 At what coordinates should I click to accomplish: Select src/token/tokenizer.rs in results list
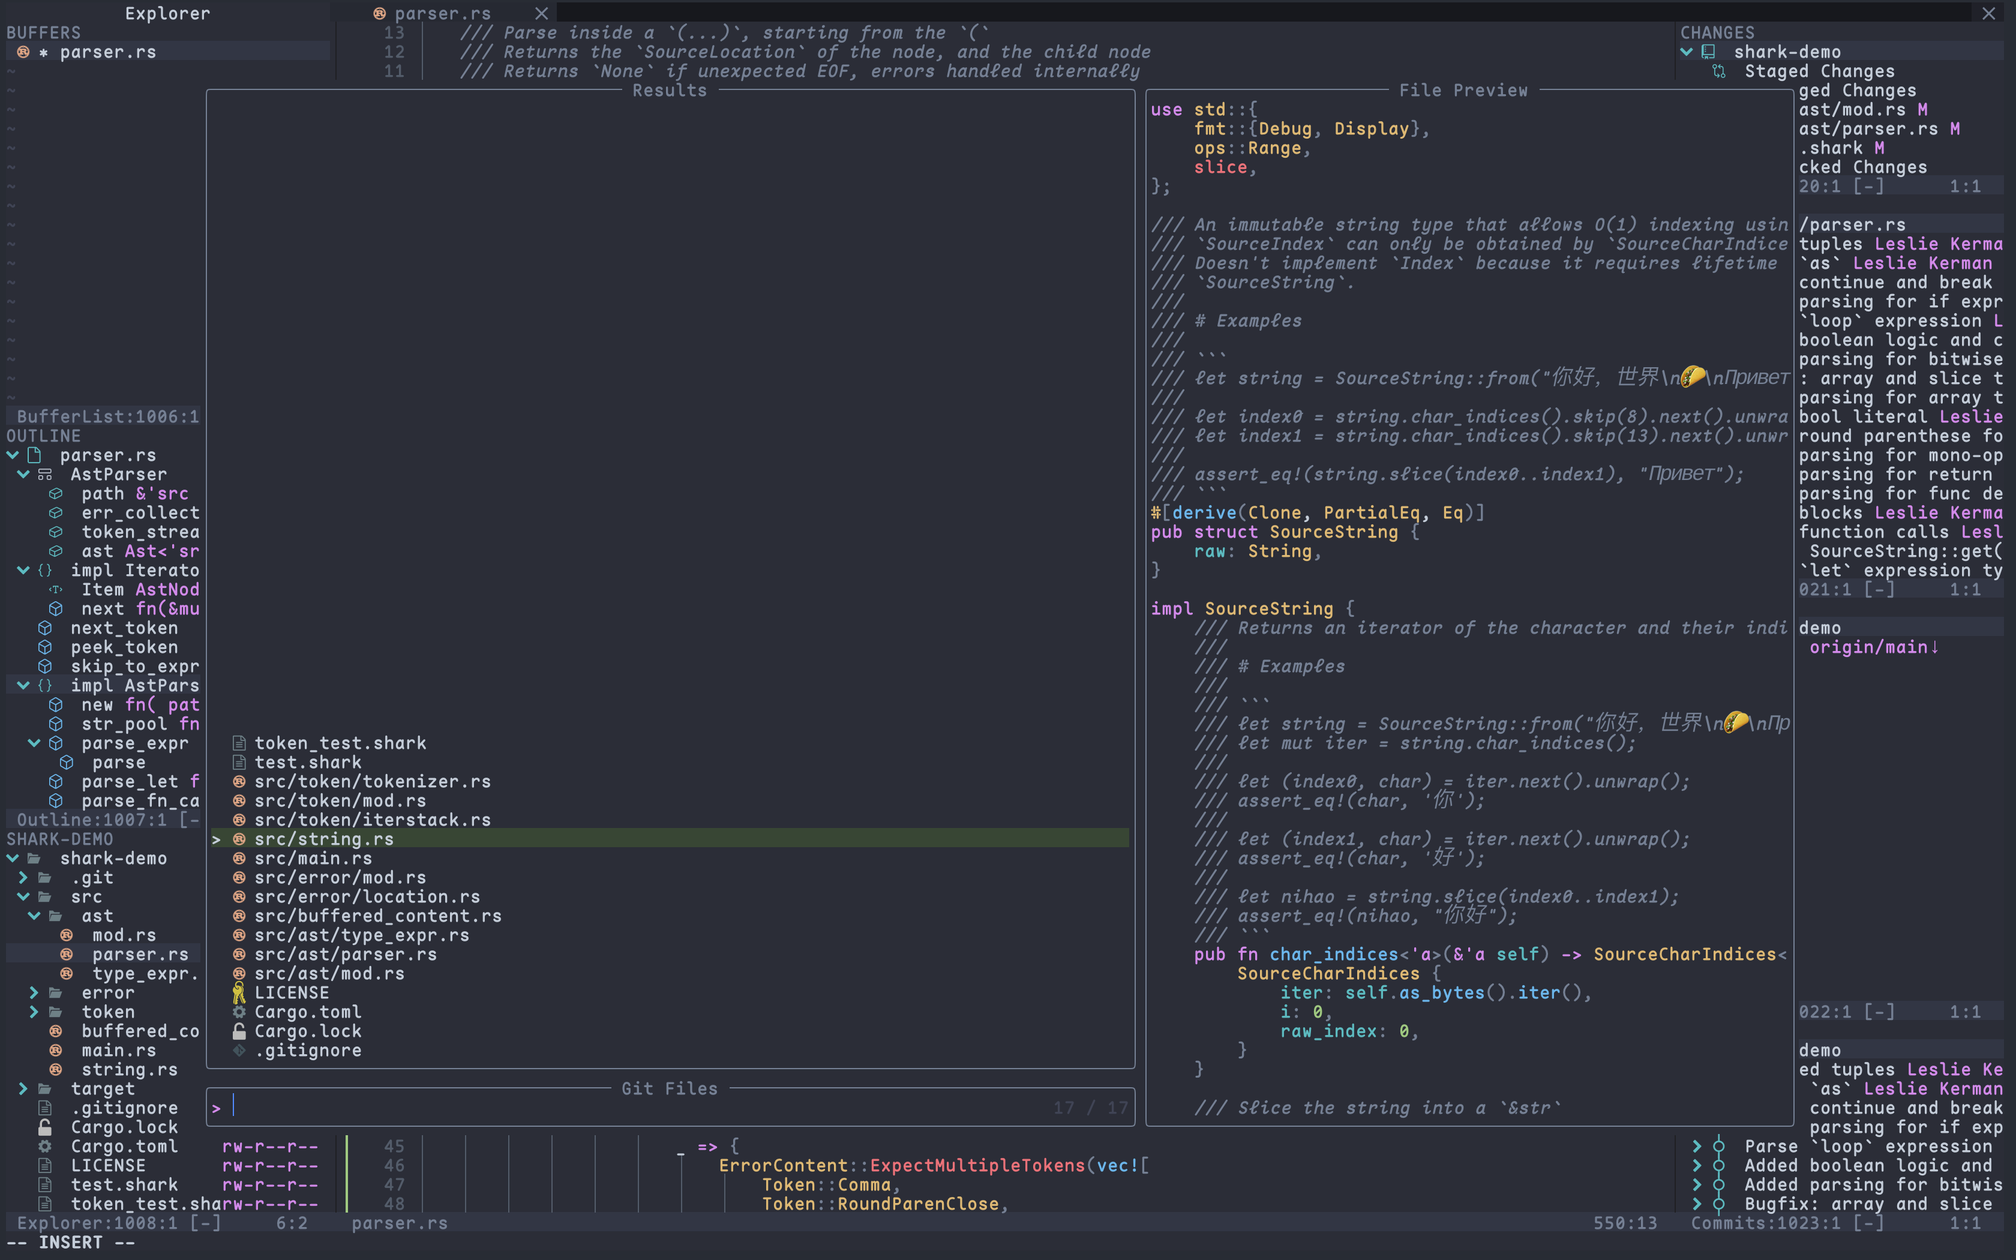372,782
